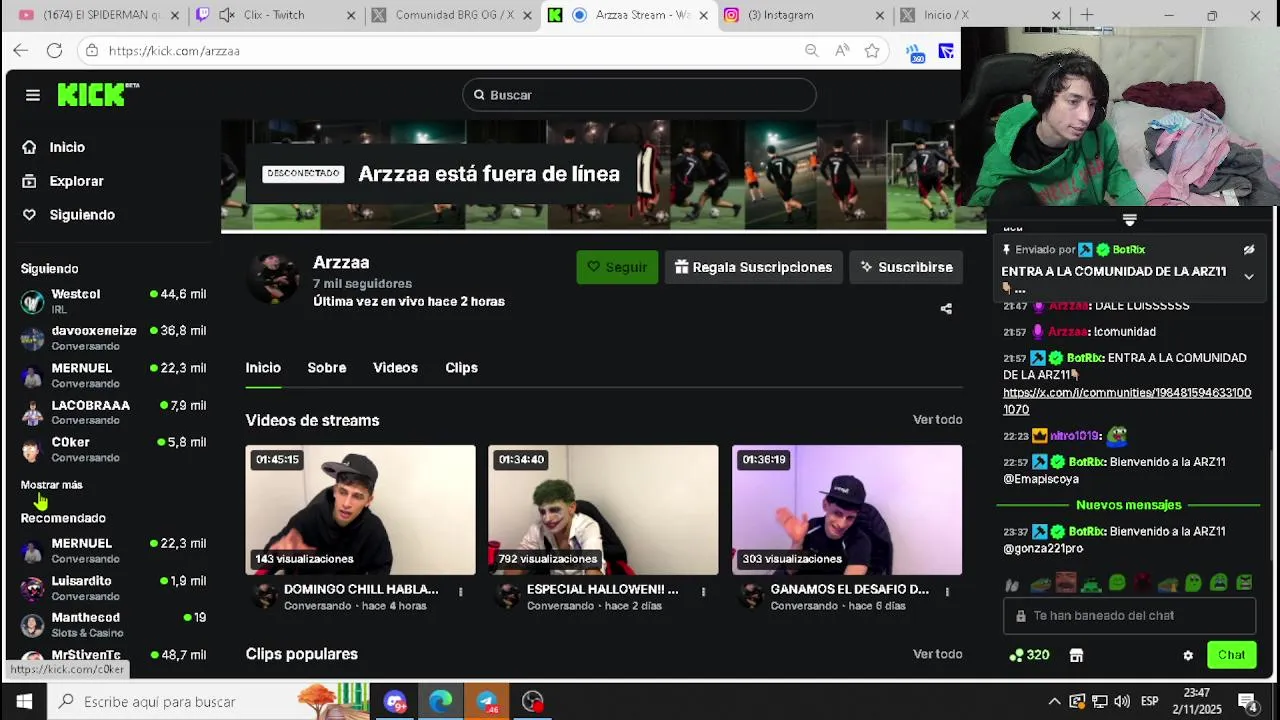The width and height of the screenshot is (1280, 720).
Task: Switch to El Spiderman YouTube tab
Action: coord(98,15)
